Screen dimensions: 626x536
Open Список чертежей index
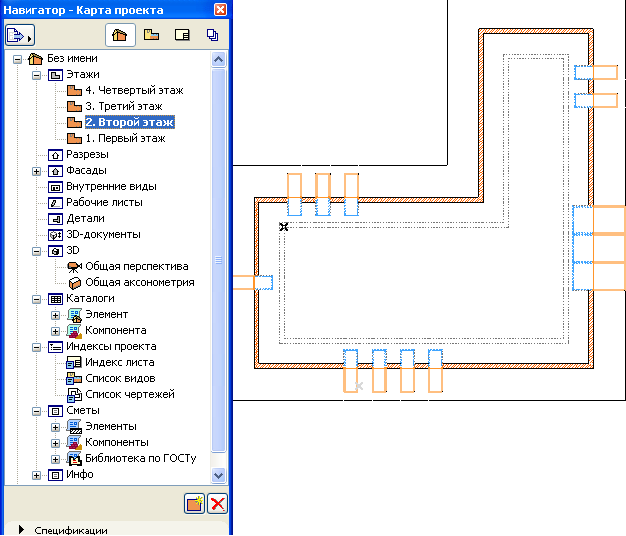(129, 394)
